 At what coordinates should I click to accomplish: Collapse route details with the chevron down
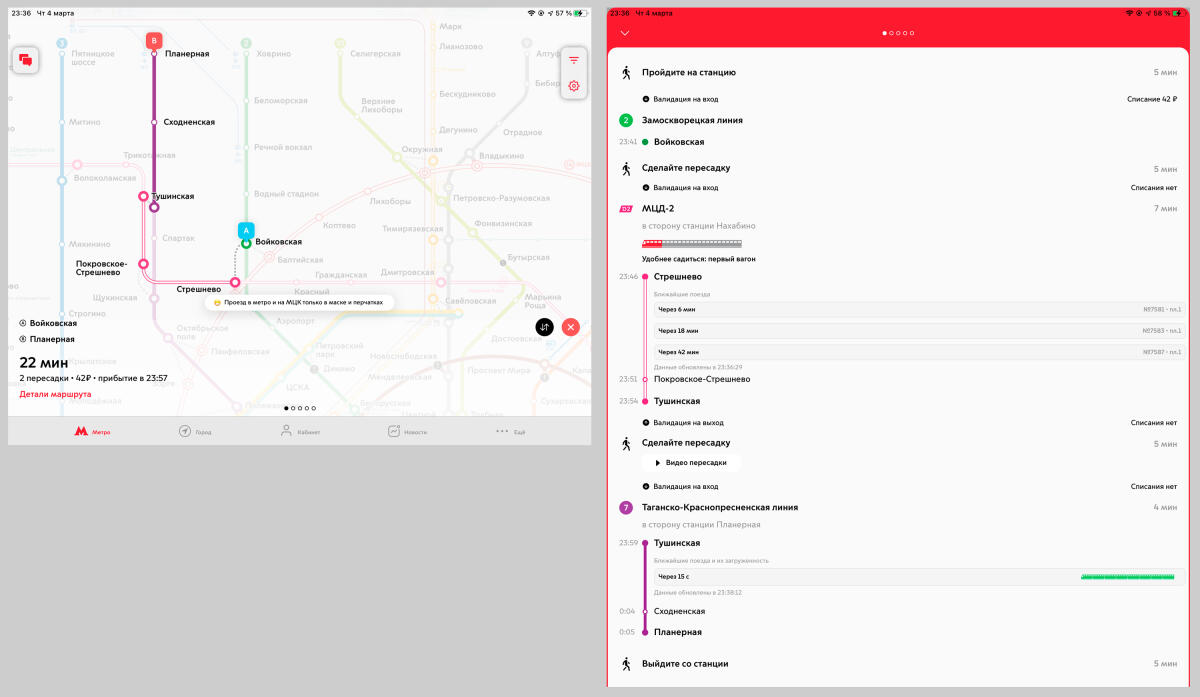pos(625,33)
